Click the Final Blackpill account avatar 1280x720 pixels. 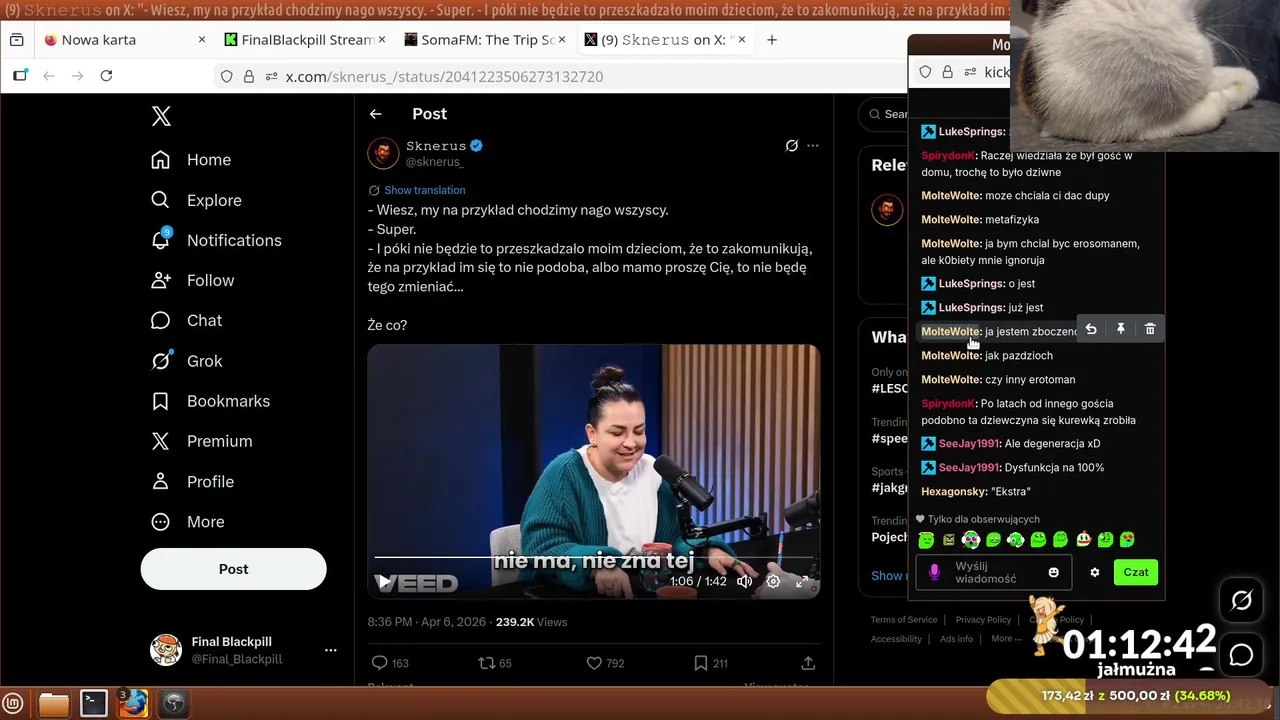coord(166,650)
